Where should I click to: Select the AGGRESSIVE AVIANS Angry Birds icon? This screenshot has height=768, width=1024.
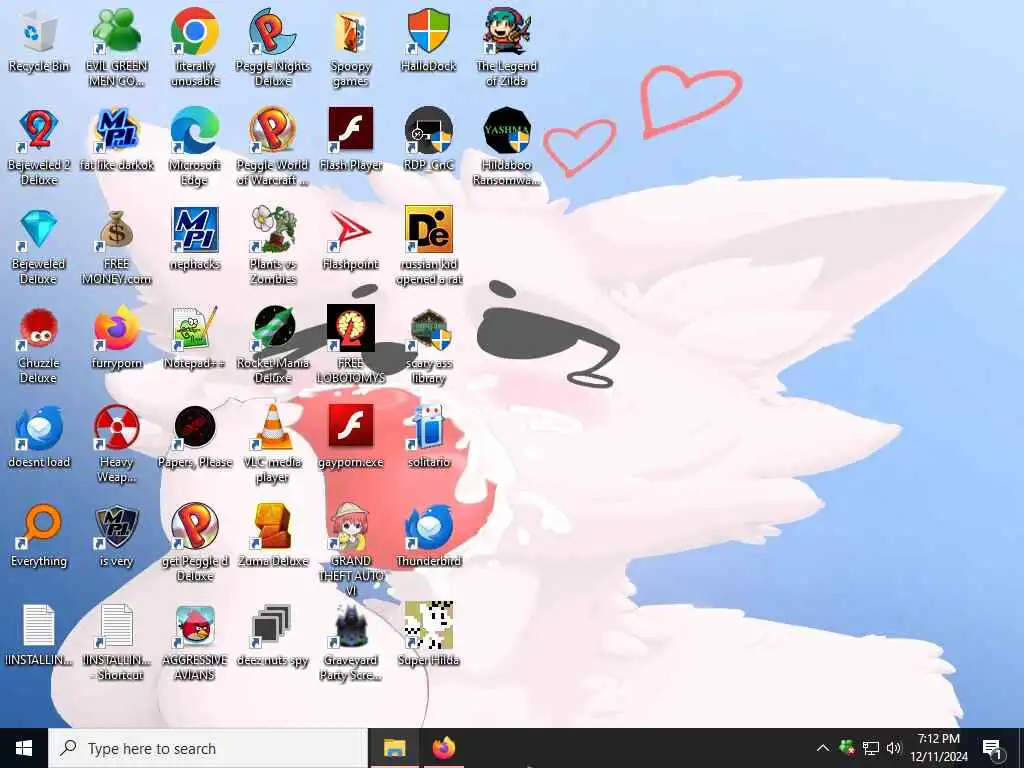195,626
